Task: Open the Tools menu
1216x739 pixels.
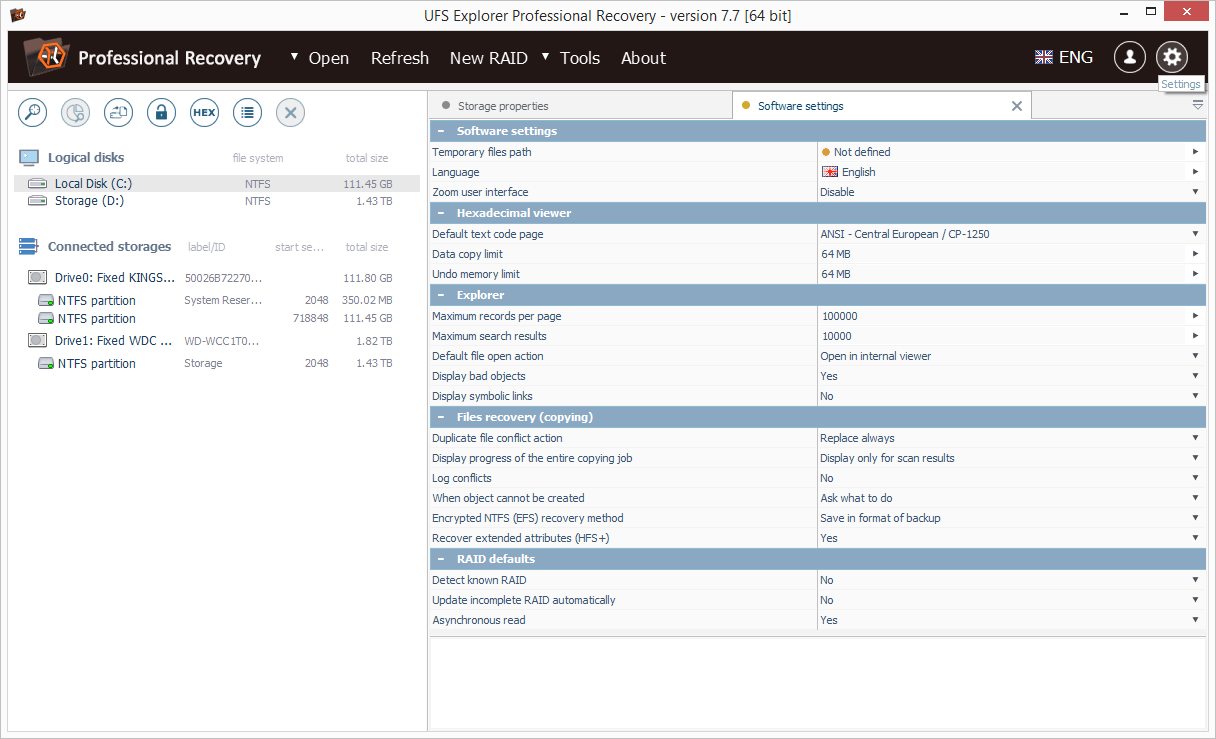Action: point(580,58)
